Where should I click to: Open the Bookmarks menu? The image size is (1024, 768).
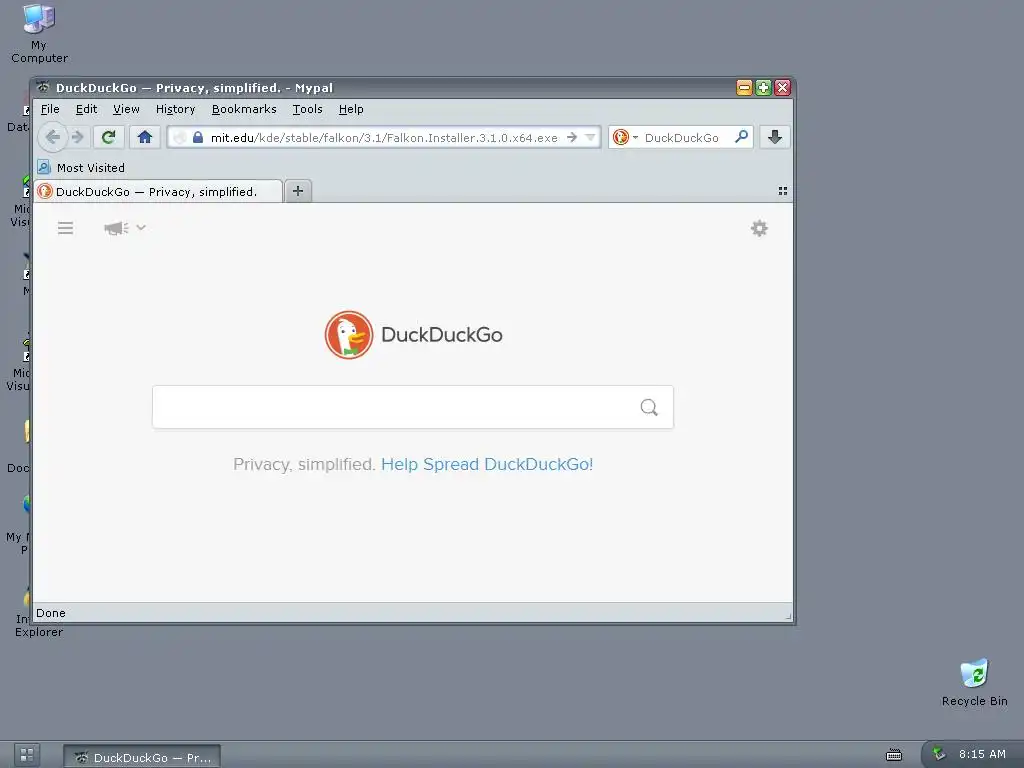click(x=244, y=109)
